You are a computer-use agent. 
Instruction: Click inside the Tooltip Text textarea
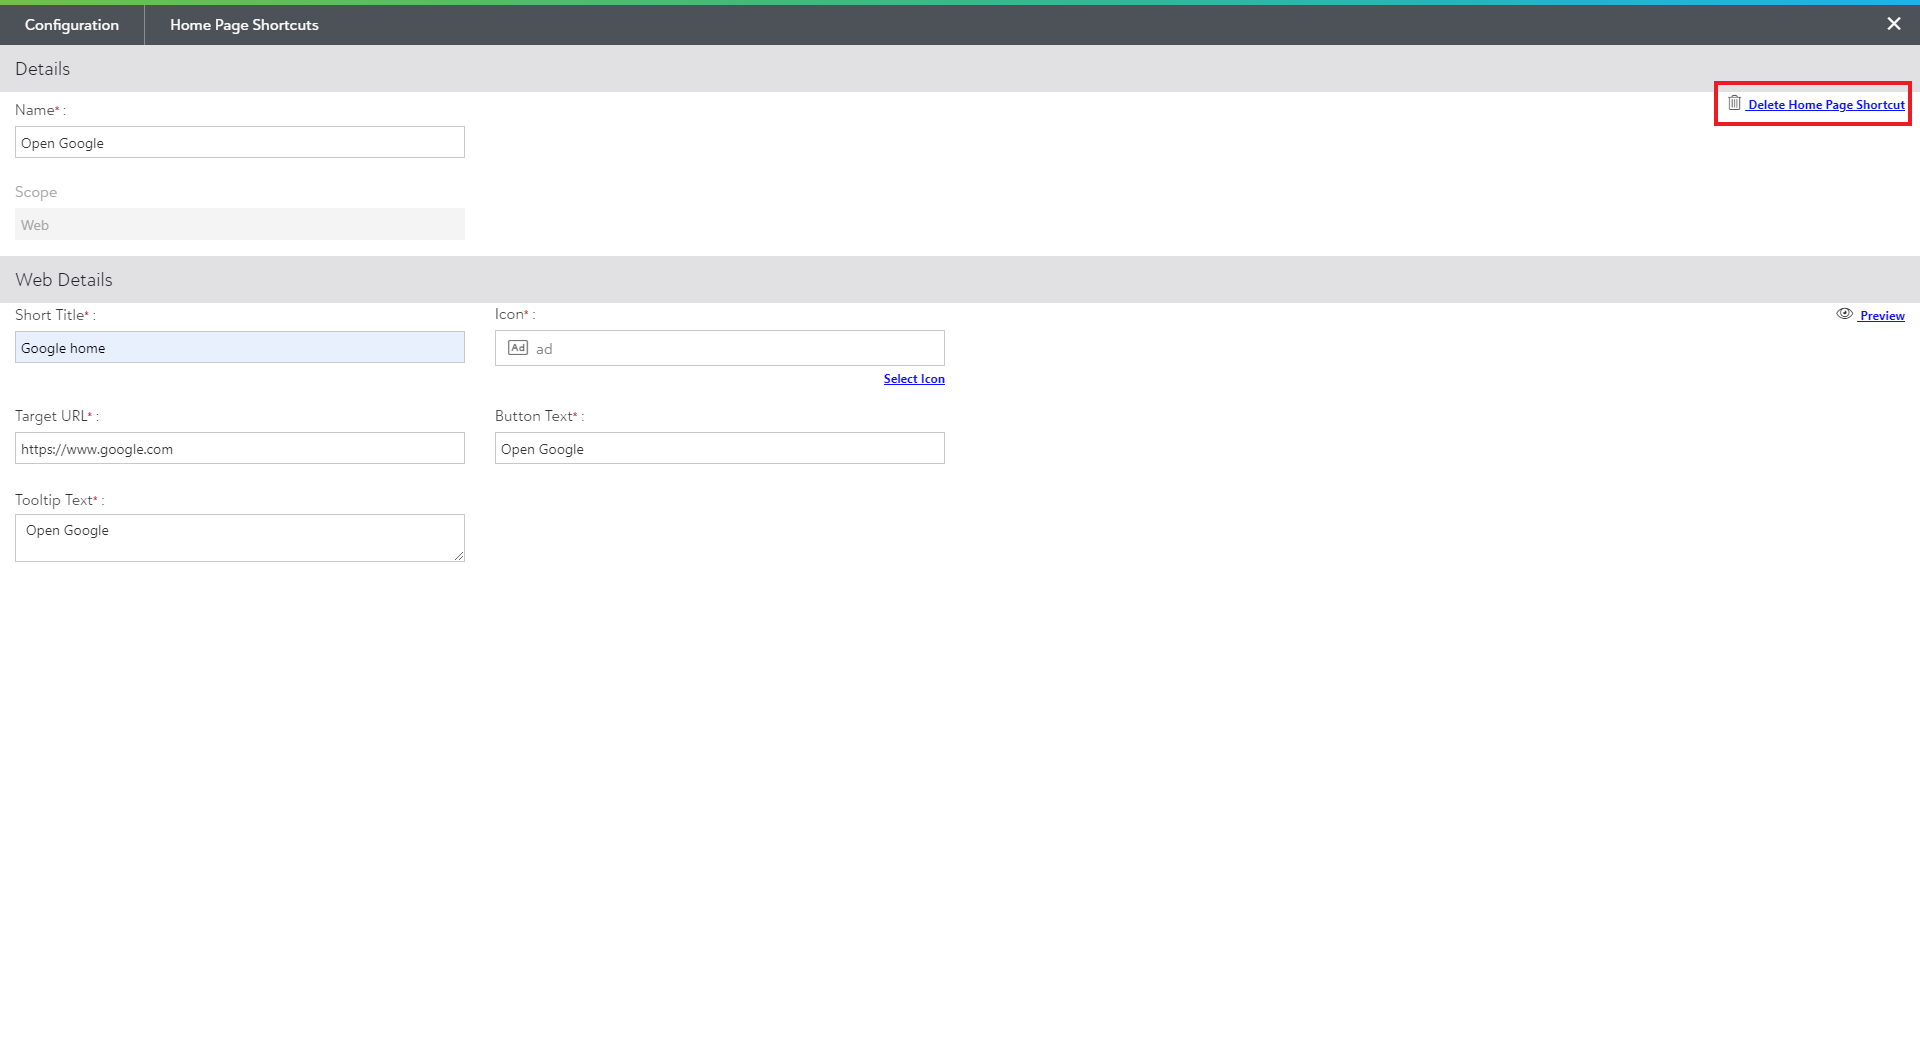(x=239, y=538)
